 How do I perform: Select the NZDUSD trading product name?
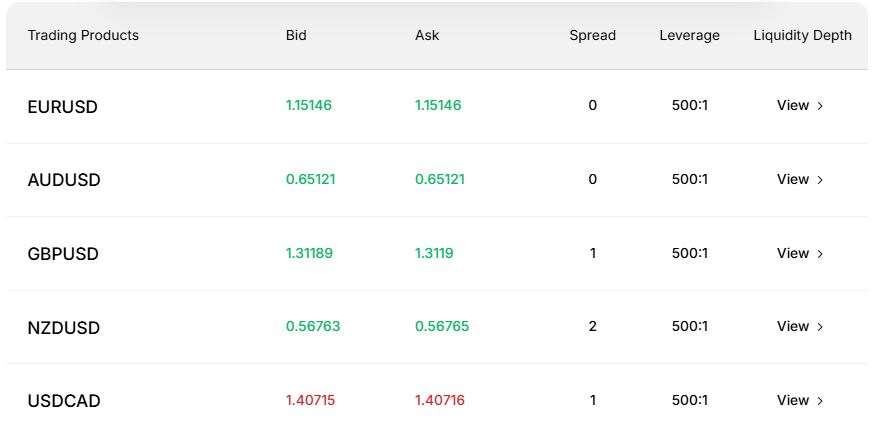pyautogui.click(x=64, y=327)
